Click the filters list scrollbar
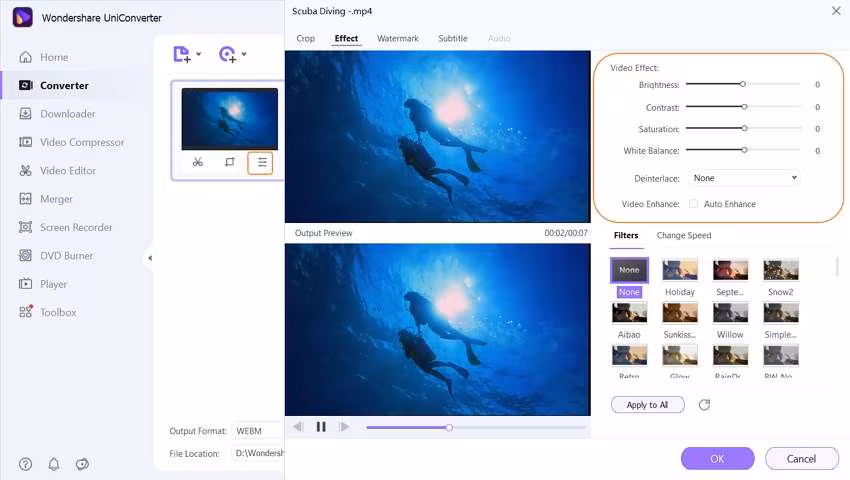The width and height of the screenshot is (850, 480). pos(838,267)
